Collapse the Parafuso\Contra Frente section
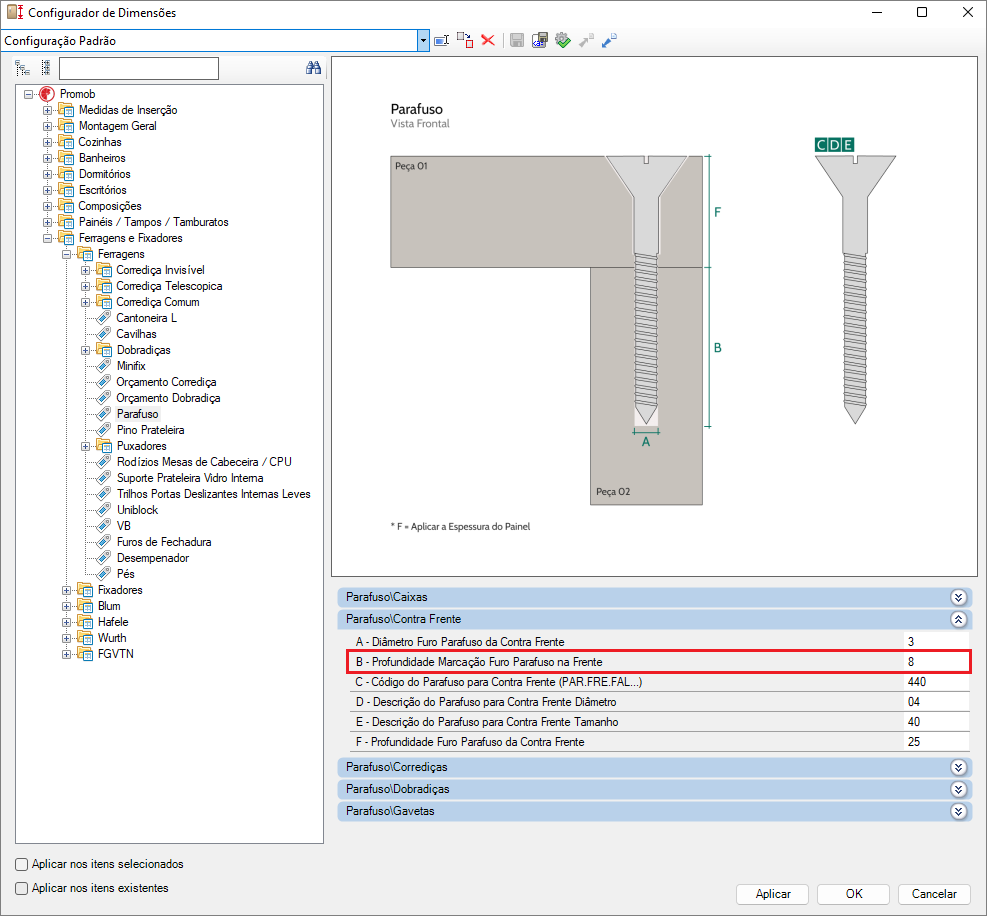 pyautogui.click(x=958, y=619)
